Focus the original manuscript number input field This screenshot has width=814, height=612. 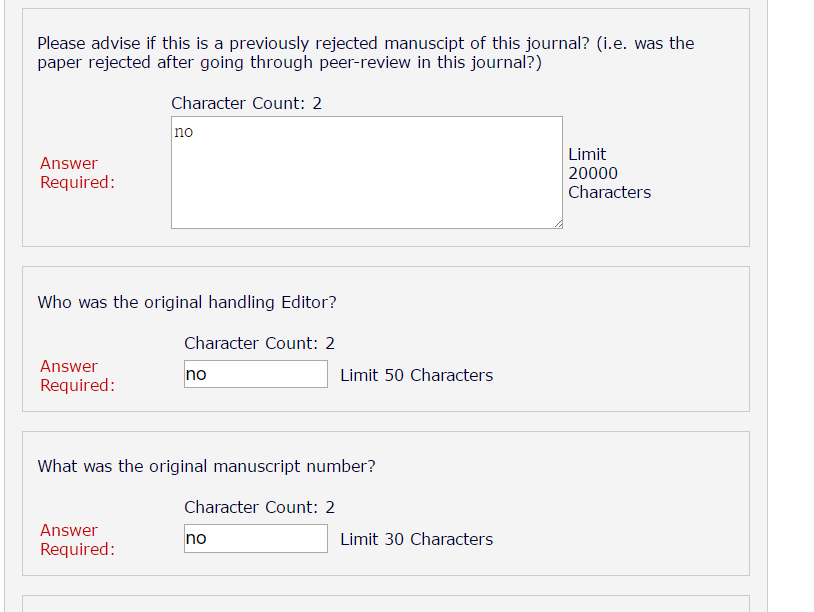[256, 538]
